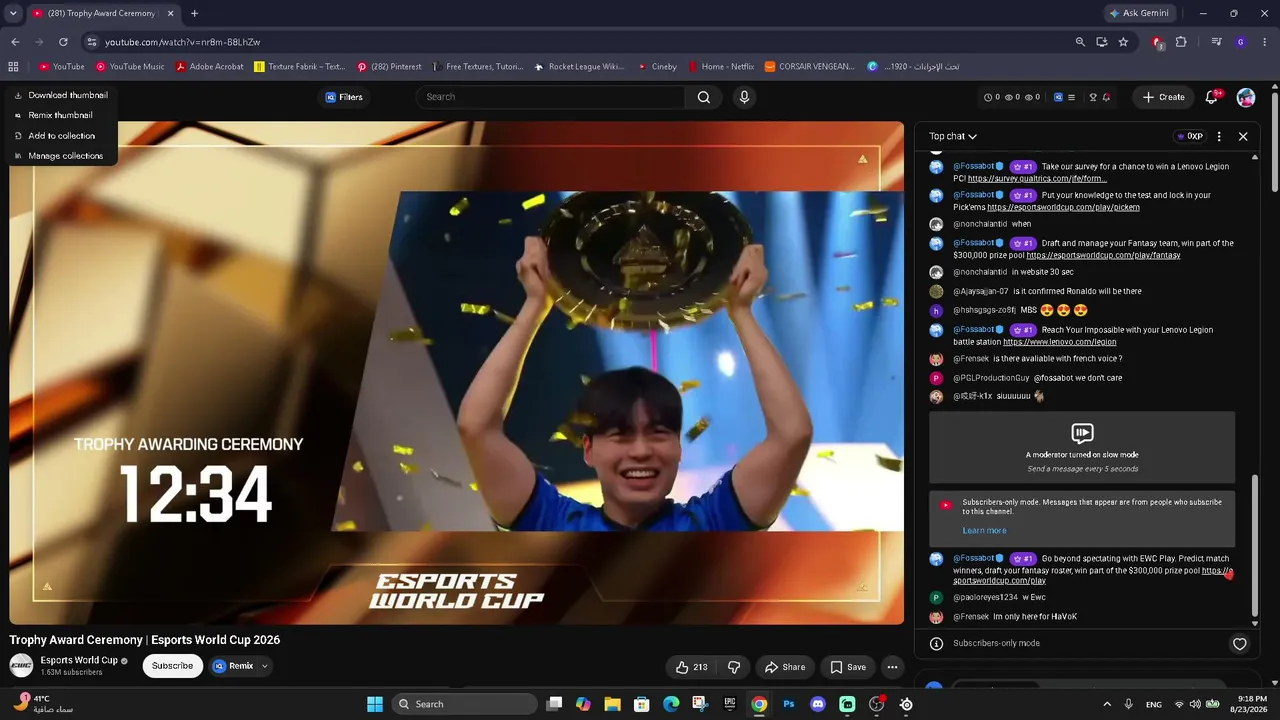Open the YouTube Music bookmark
The image size is (1280, 720).
(x=130, y=67)
